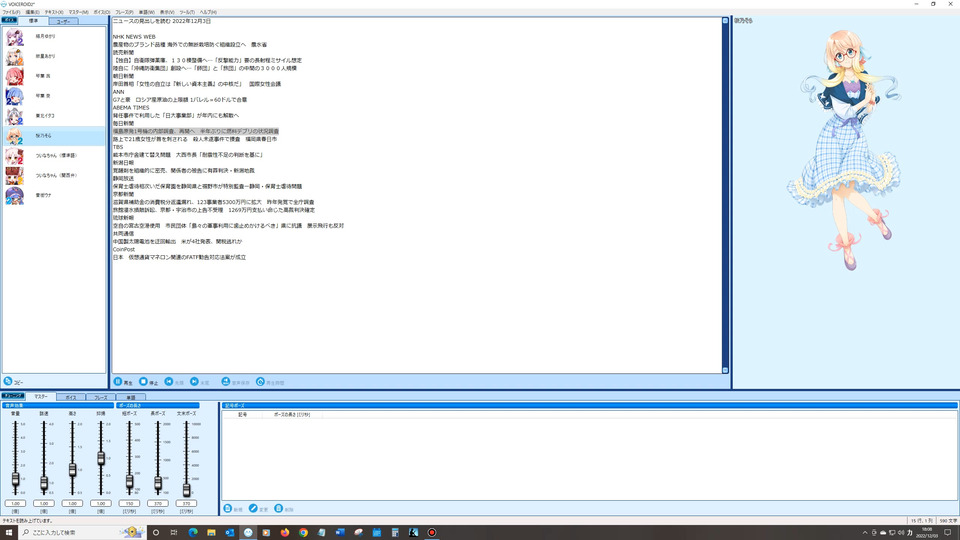Click the taskbar search box
The image size is (960, 540).
83,532
